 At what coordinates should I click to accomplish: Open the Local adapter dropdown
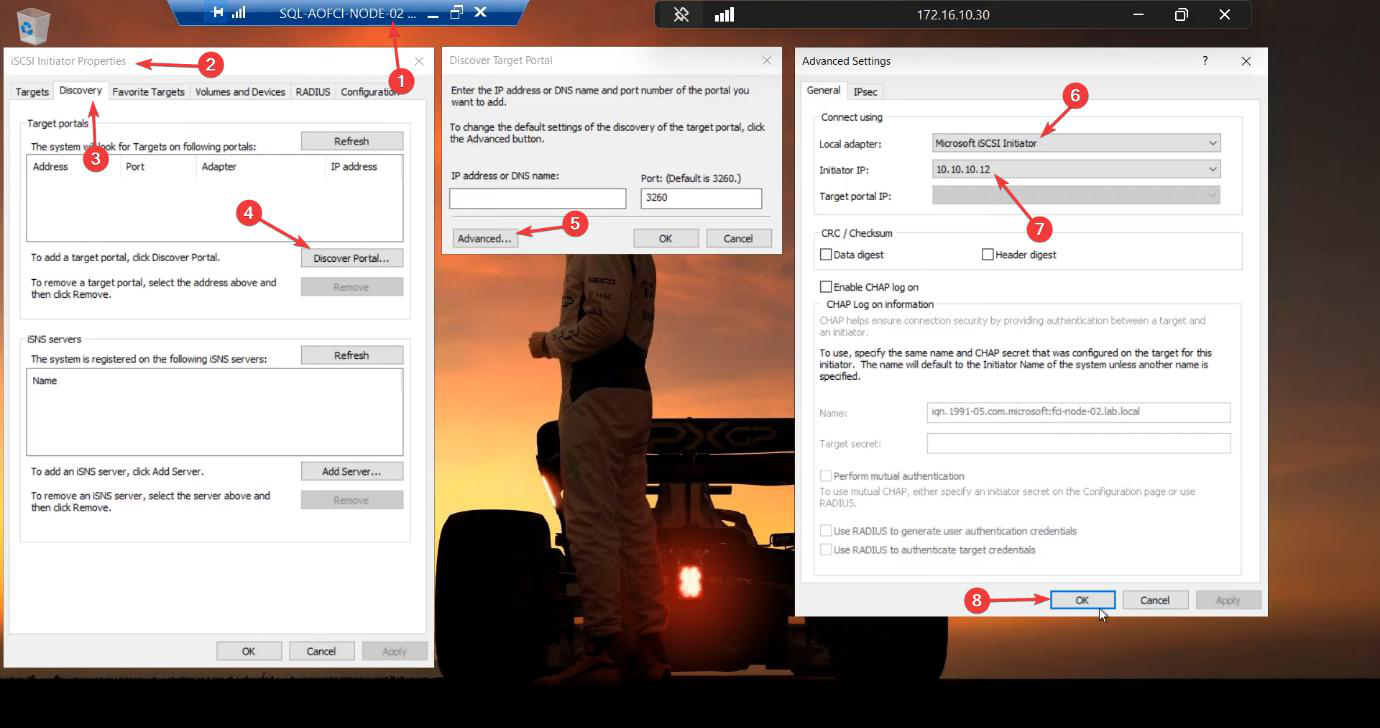coord(1076,143)
